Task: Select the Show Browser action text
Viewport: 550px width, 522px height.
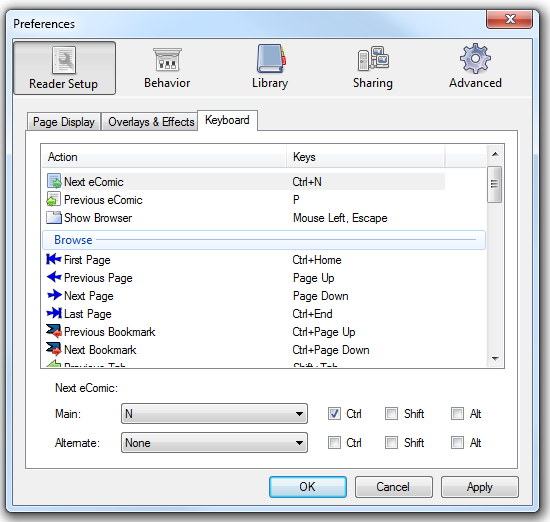Action: click(98, 218)
